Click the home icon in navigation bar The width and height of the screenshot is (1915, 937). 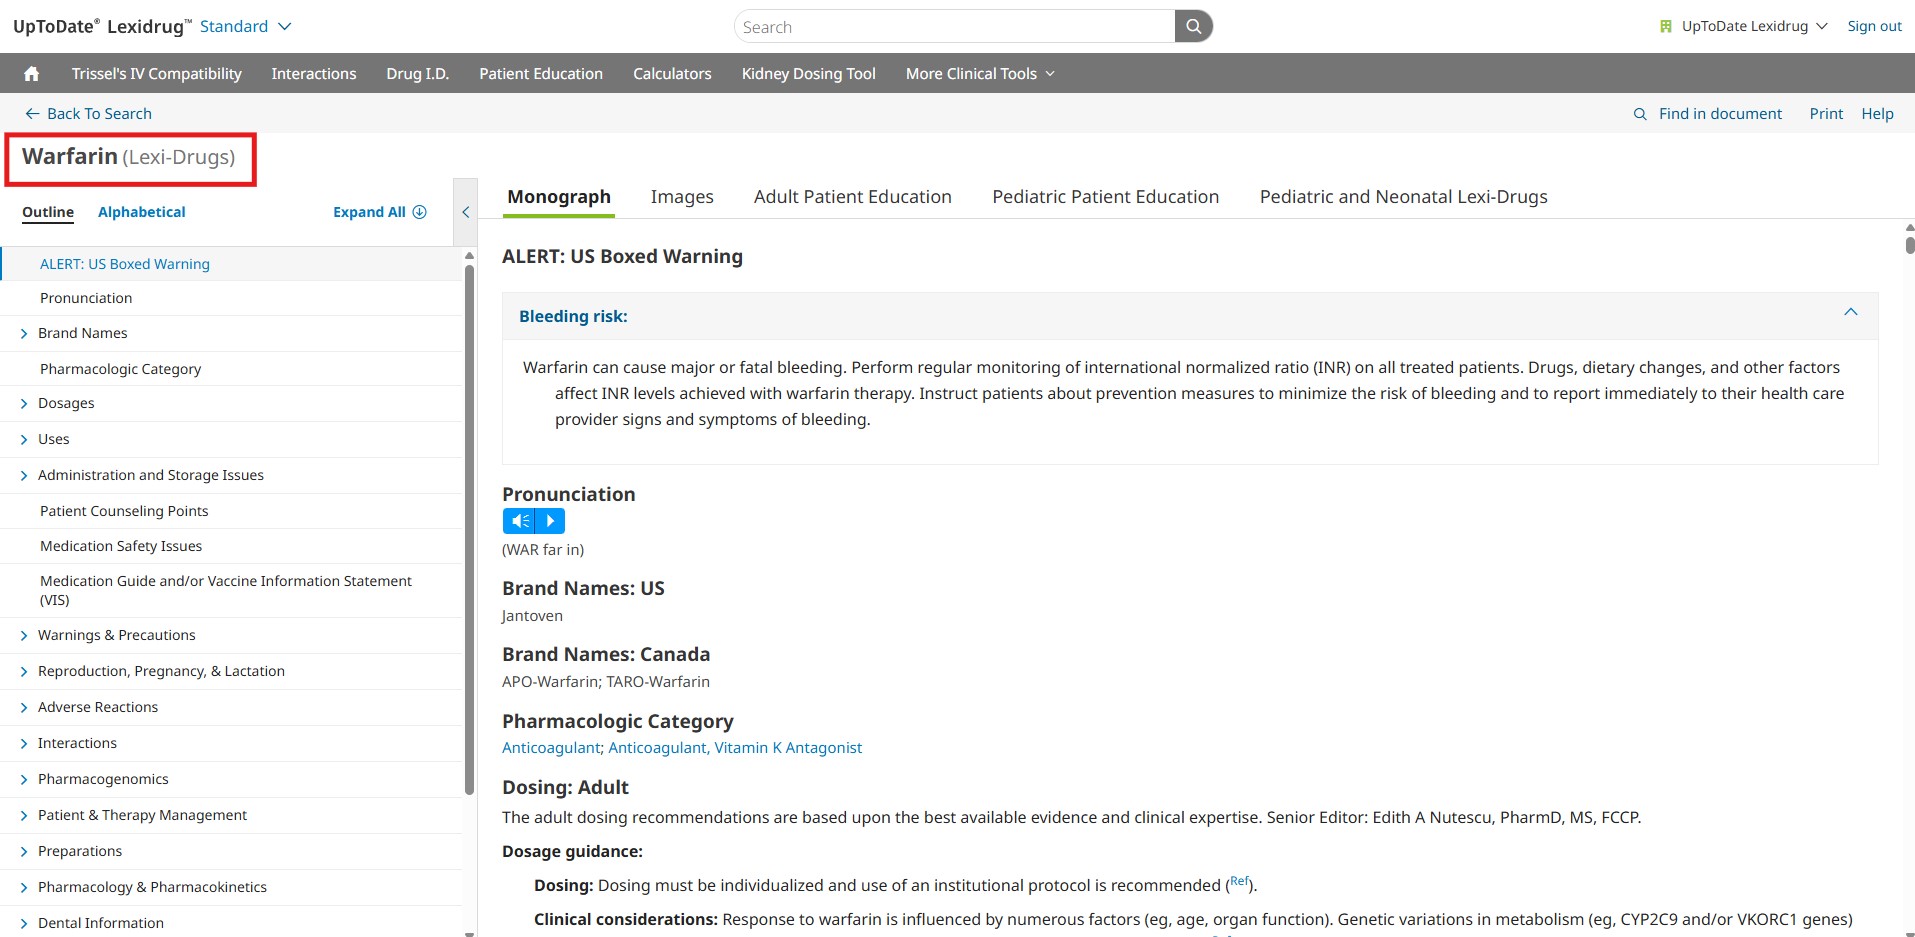tap(32, 74)
